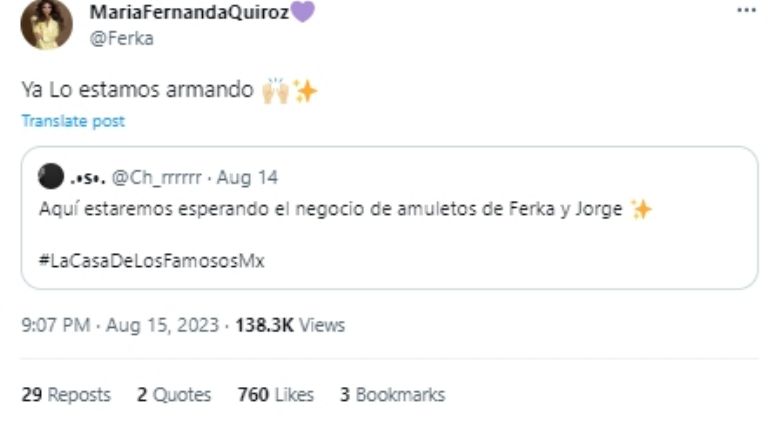View the 2 Quotes list
Viewport: 768px width, 426px height.
(174, 395)
